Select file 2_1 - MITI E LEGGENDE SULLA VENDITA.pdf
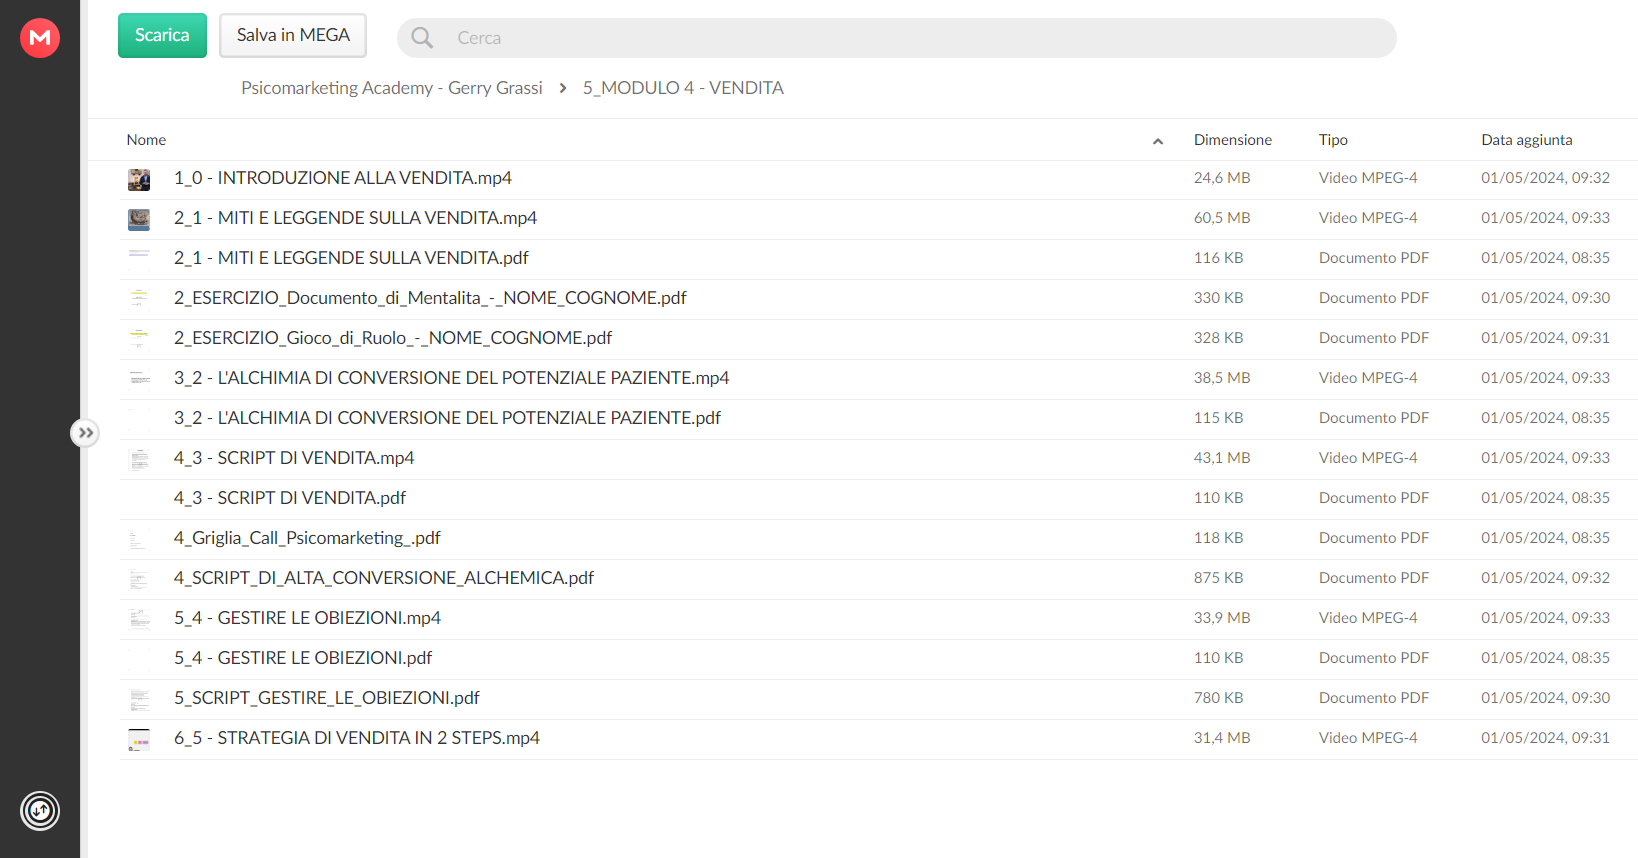 point(351,258)
